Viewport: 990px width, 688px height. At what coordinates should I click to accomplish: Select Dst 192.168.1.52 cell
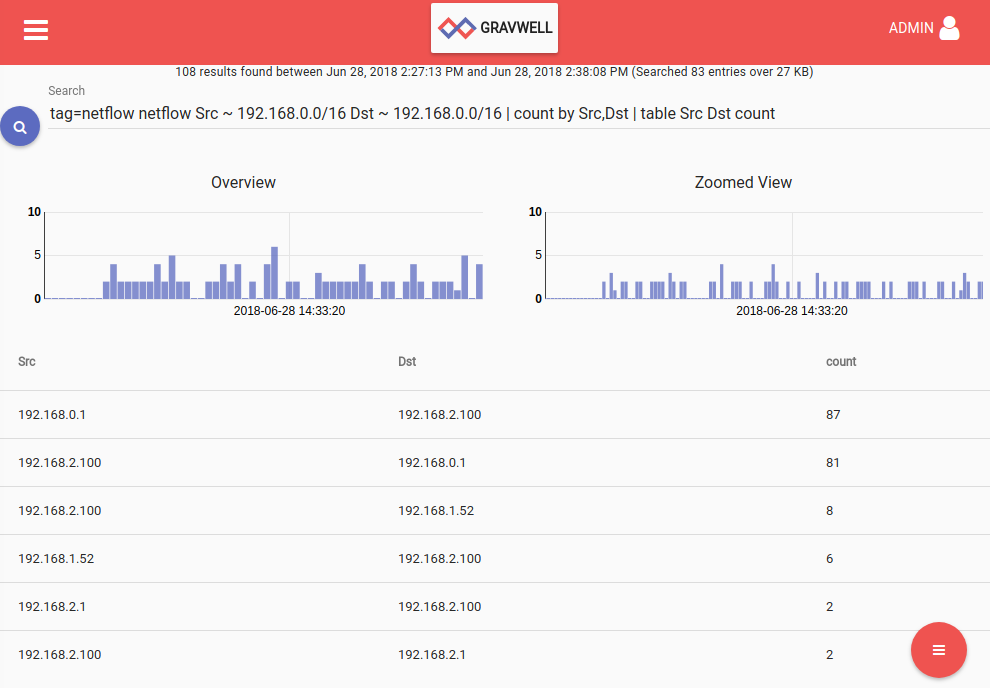[436, 511]
